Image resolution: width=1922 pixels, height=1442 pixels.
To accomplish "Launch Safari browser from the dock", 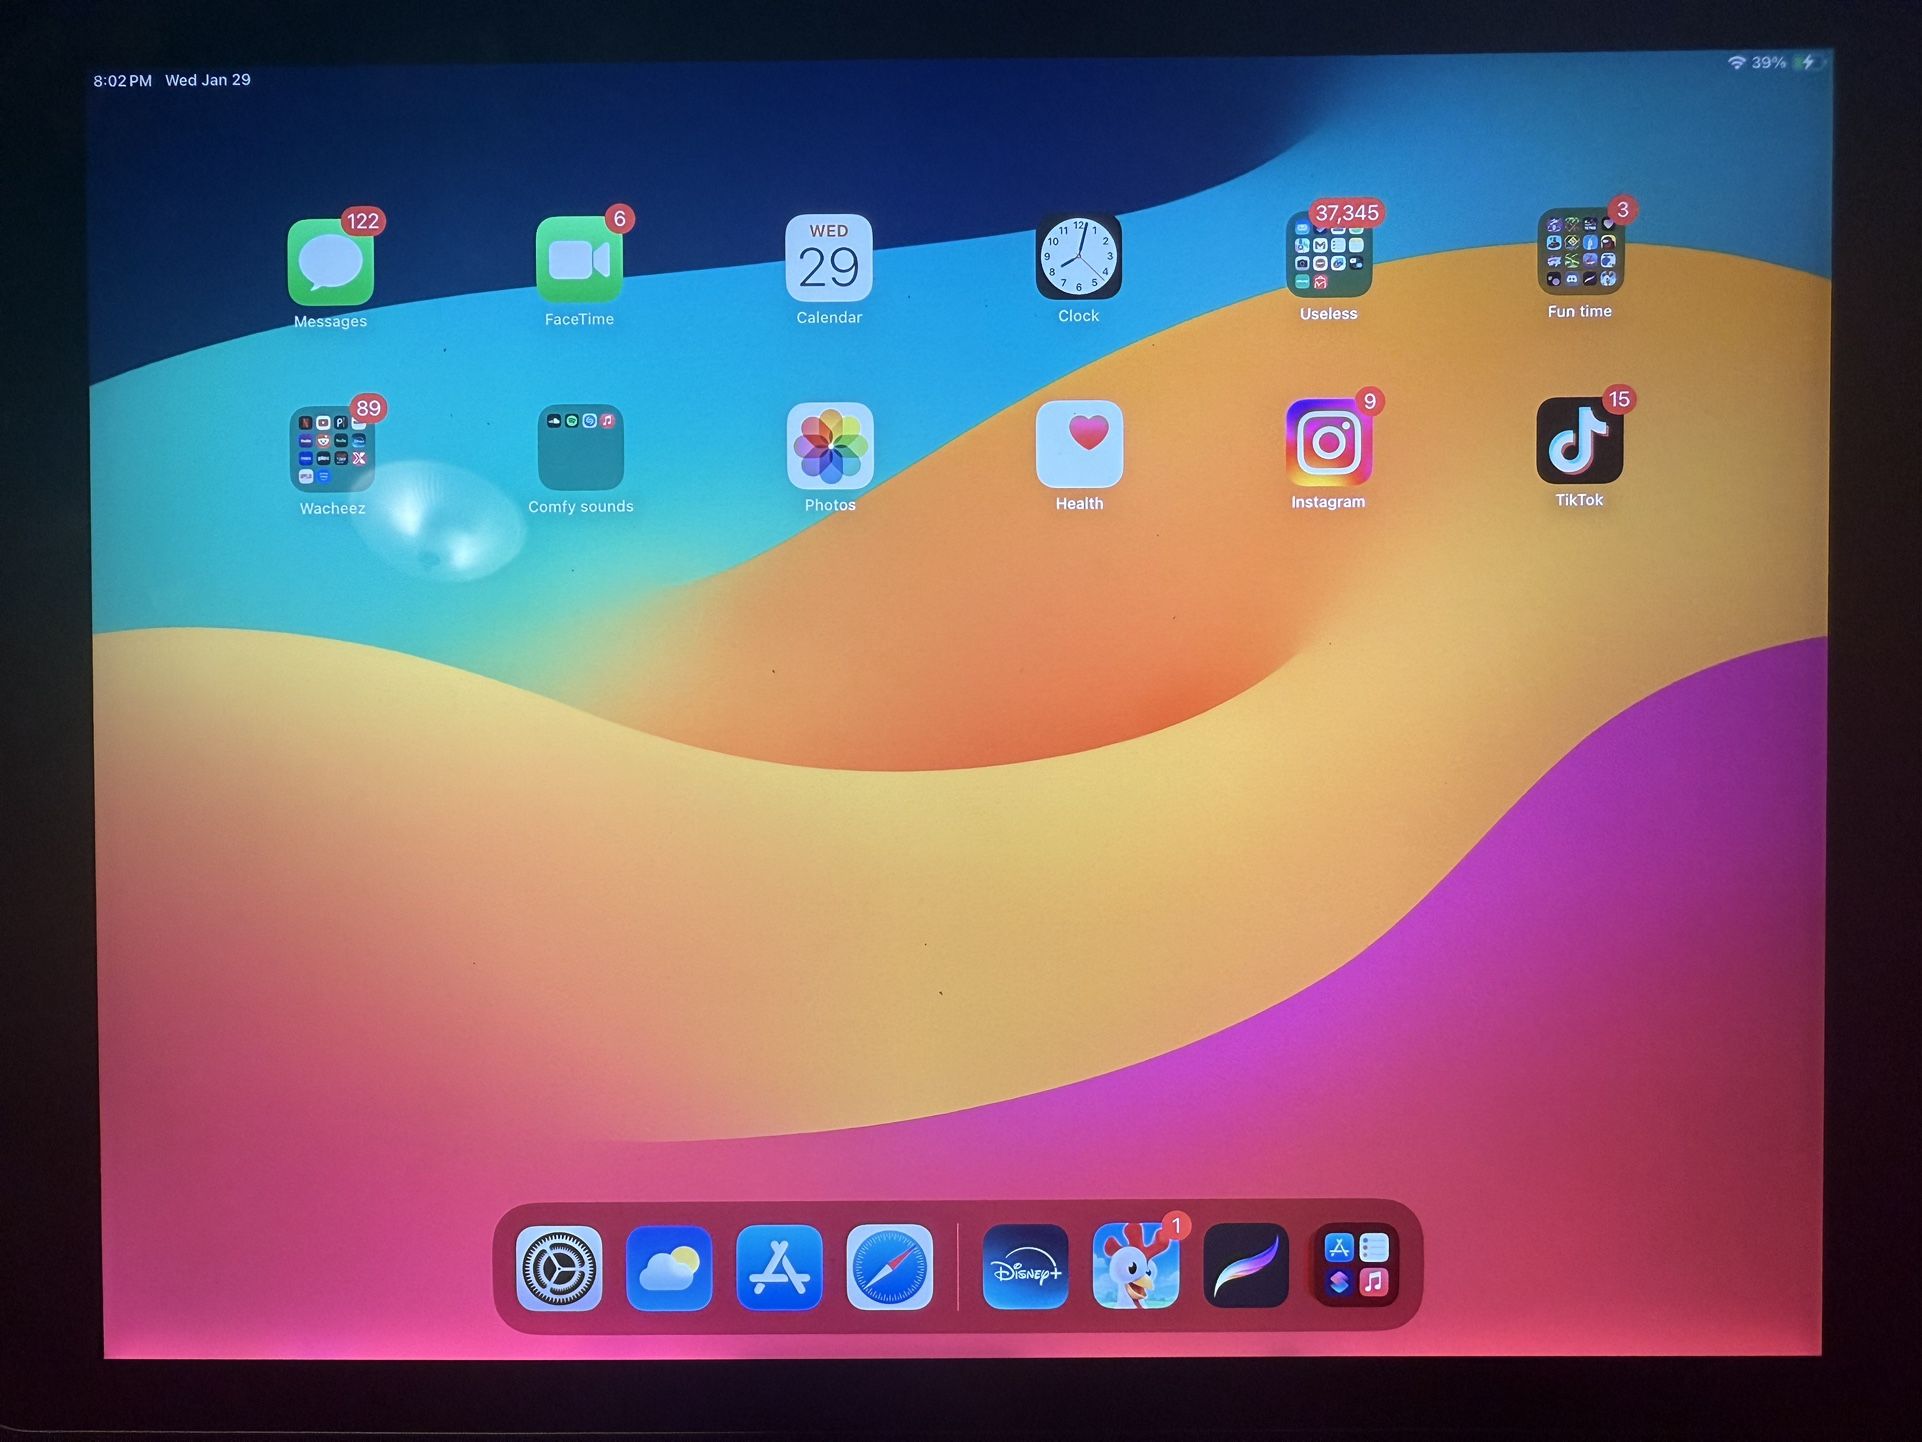I will point(889,1270).
